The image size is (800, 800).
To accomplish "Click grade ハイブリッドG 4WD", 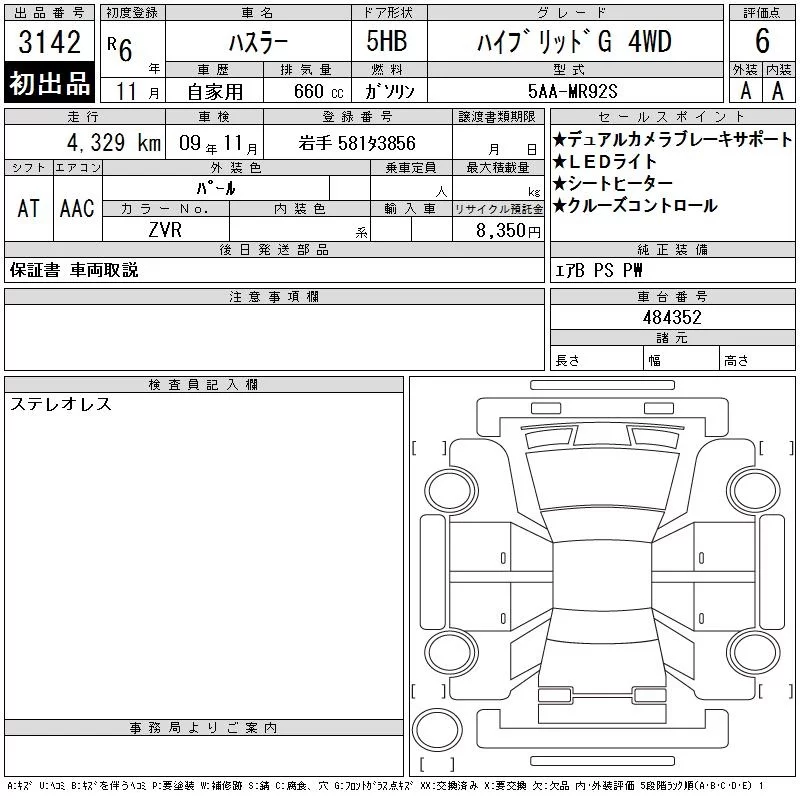I will (x=574, y=41).
